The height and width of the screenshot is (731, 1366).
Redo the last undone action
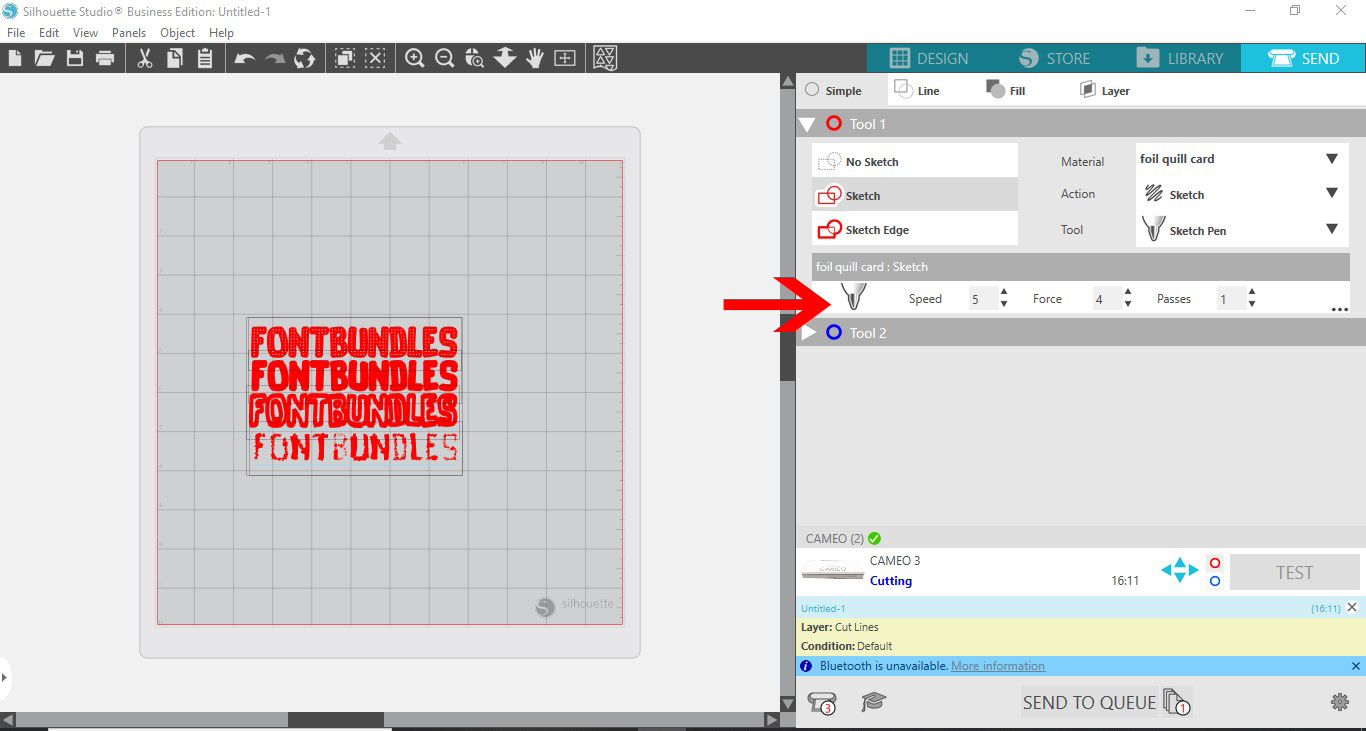coord(275,58)
